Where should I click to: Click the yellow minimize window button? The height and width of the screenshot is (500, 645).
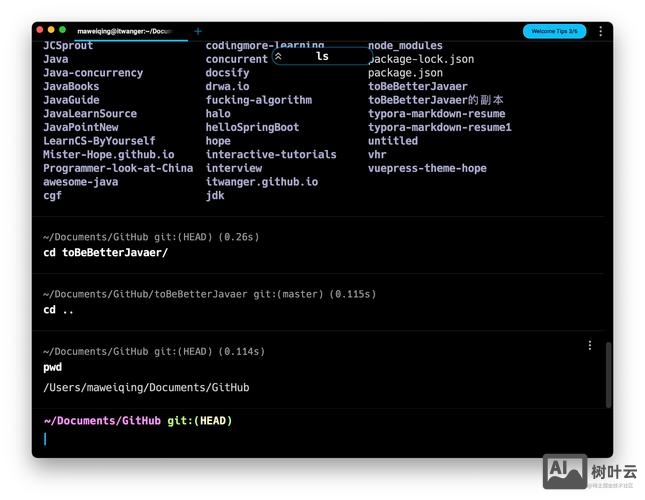(52, 31)
